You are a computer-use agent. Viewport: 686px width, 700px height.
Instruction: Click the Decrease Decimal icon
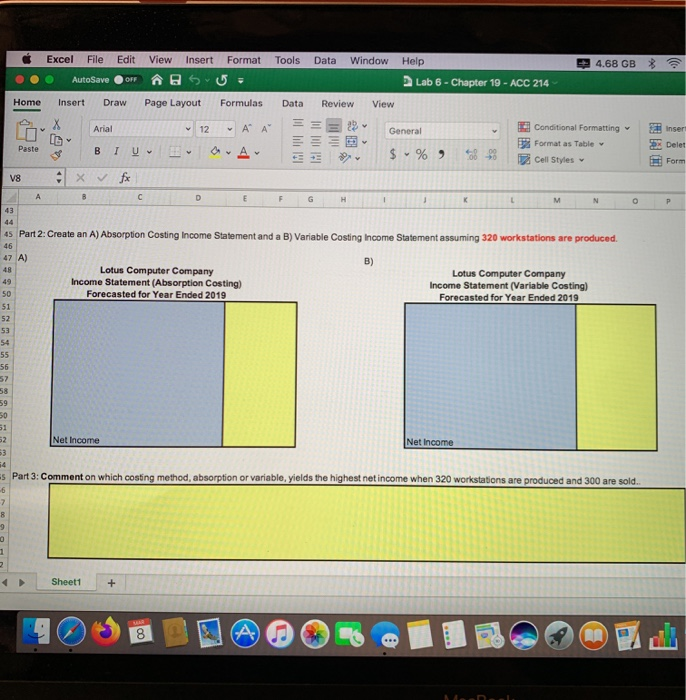(x=491, y=155)
